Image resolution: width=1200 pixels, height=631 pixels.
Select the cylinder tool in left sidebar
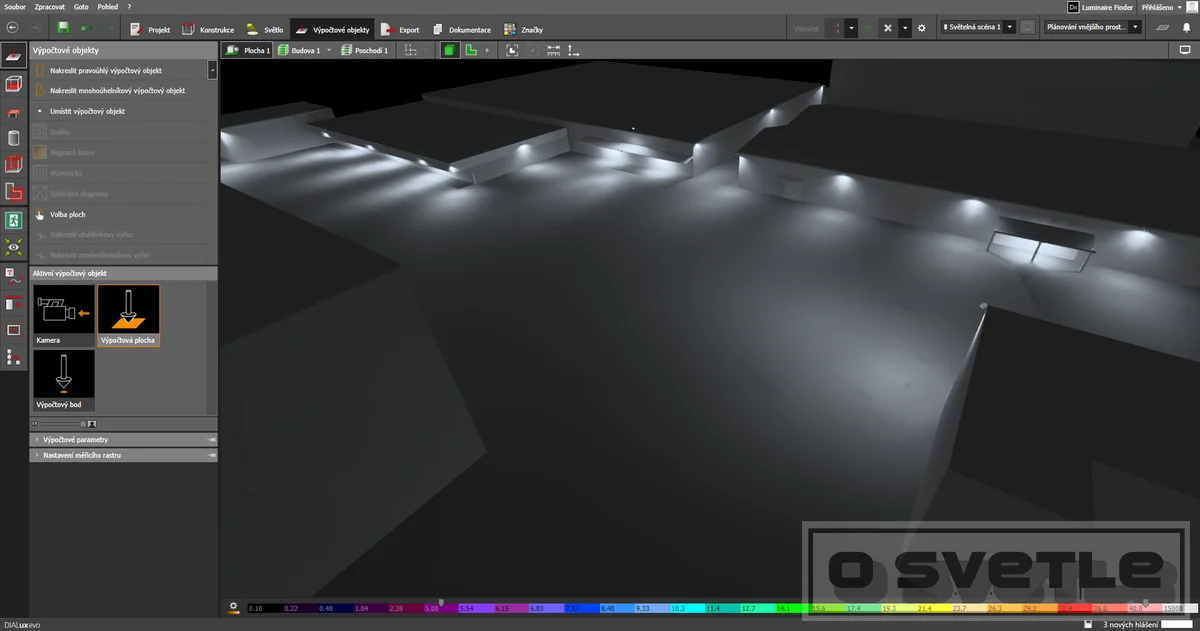tap(14, 138)
